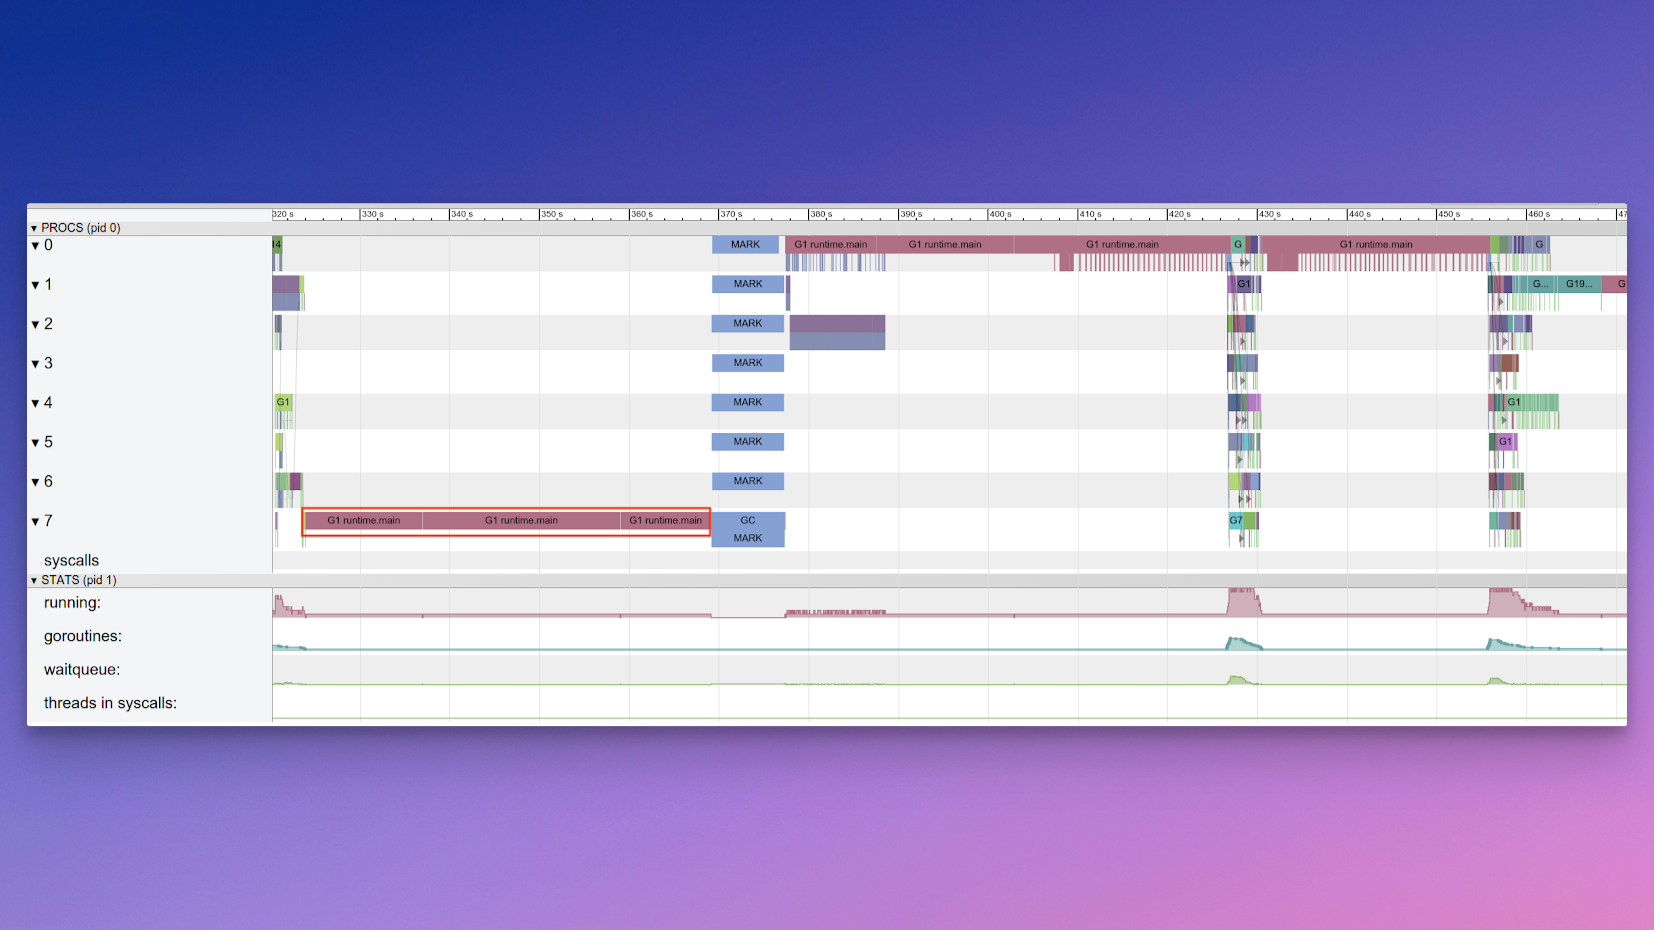Select the MARK slice on proc 6

[748, 481]
